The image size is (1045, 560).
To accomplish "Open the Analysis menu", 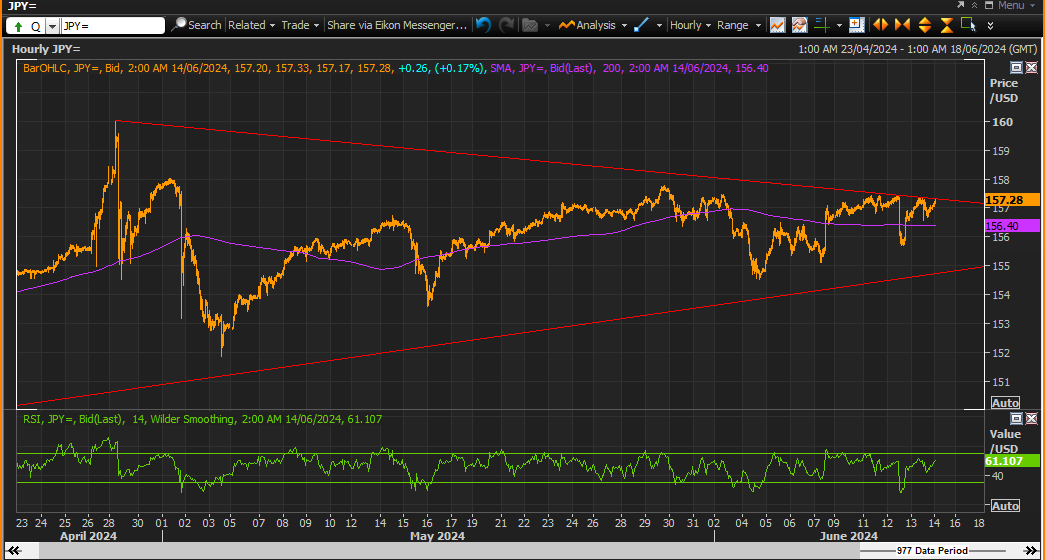I will click(x=593, y=25).
